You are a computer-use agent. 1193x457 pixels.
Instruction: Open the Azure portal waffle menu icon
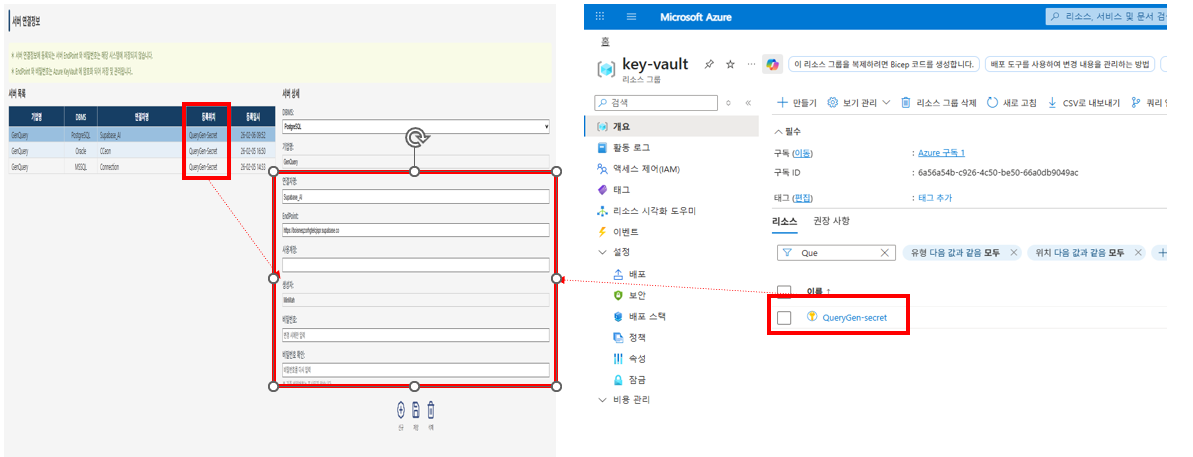(x=600, y=16)
